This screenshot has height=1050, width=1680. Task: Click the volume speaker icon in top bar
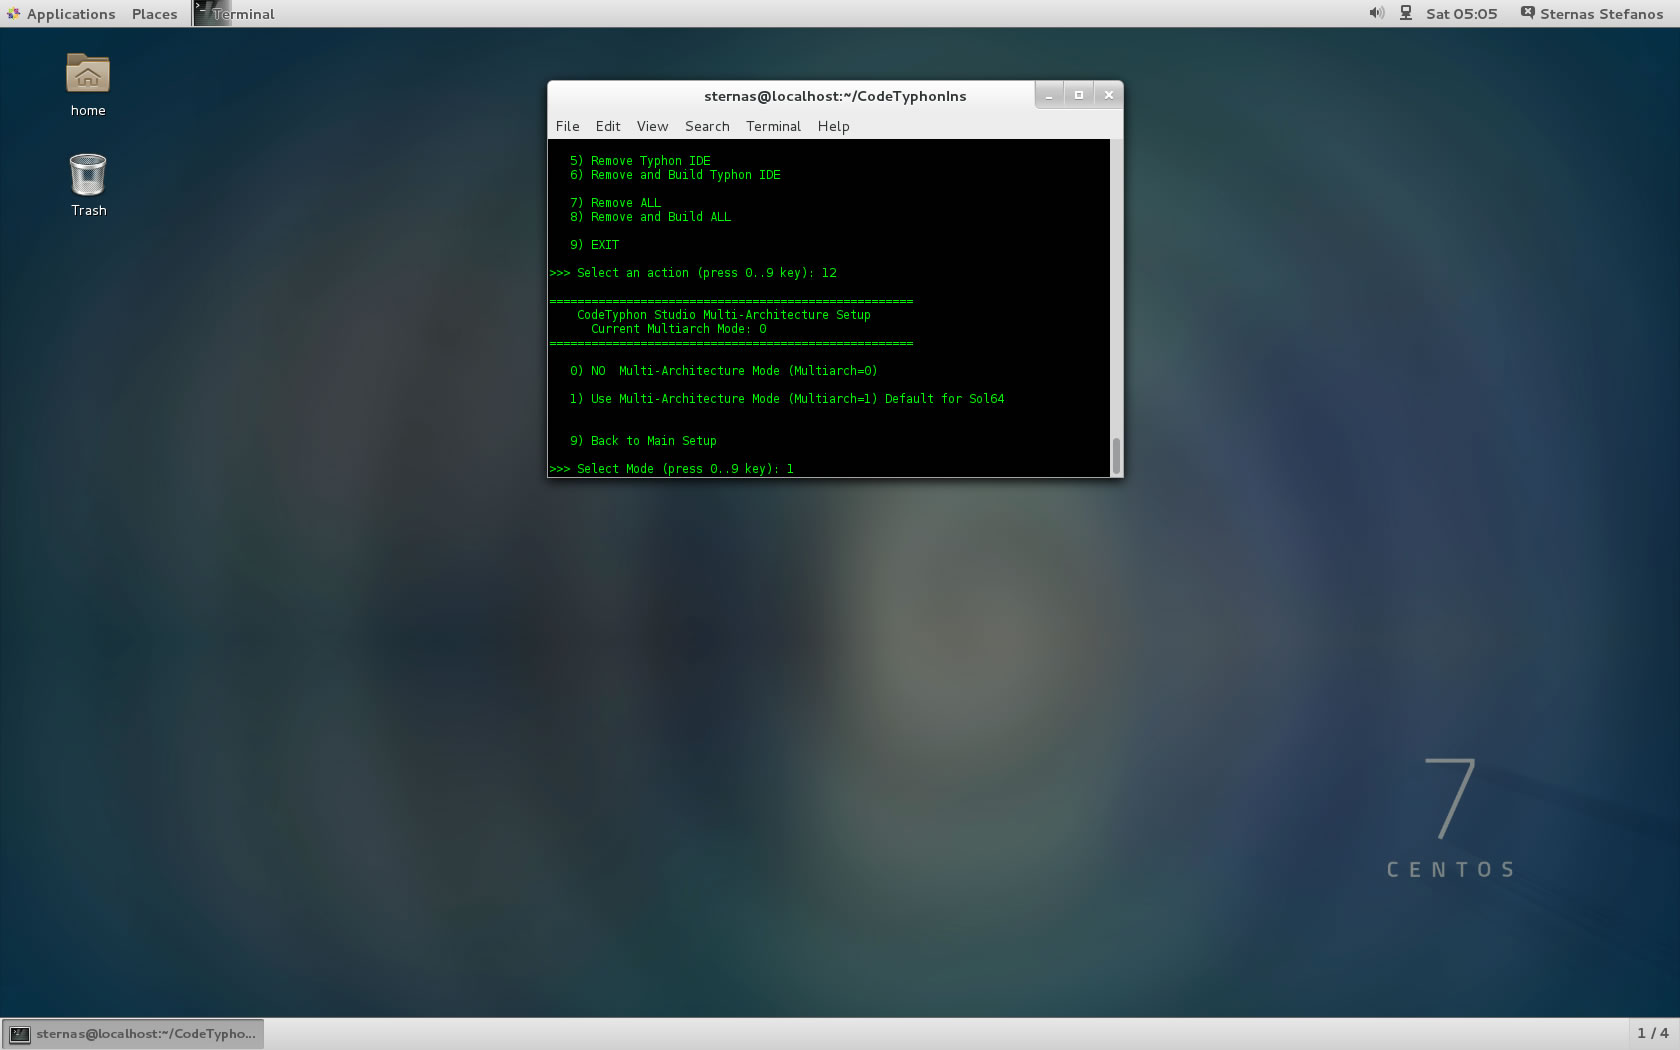click(x=1377, y=13)
